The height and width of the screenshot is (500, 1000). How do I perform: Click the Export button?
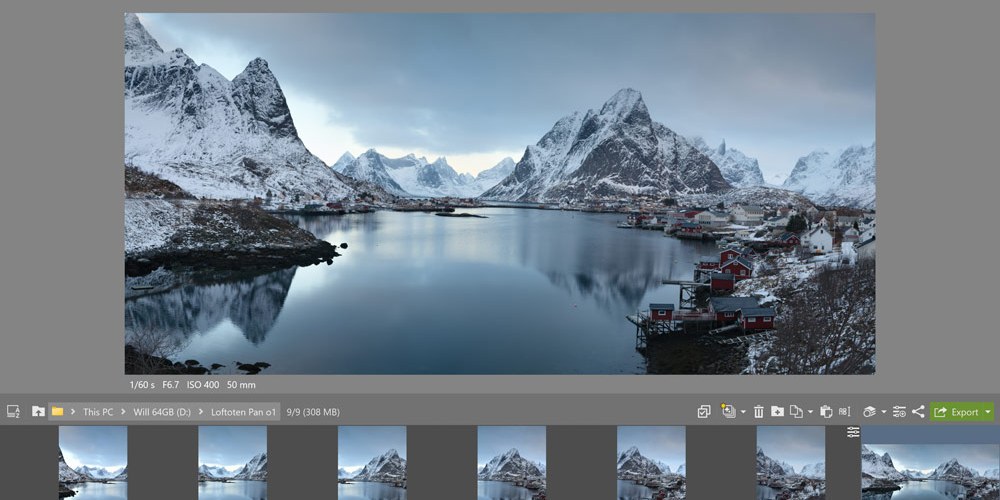(957, 412)
